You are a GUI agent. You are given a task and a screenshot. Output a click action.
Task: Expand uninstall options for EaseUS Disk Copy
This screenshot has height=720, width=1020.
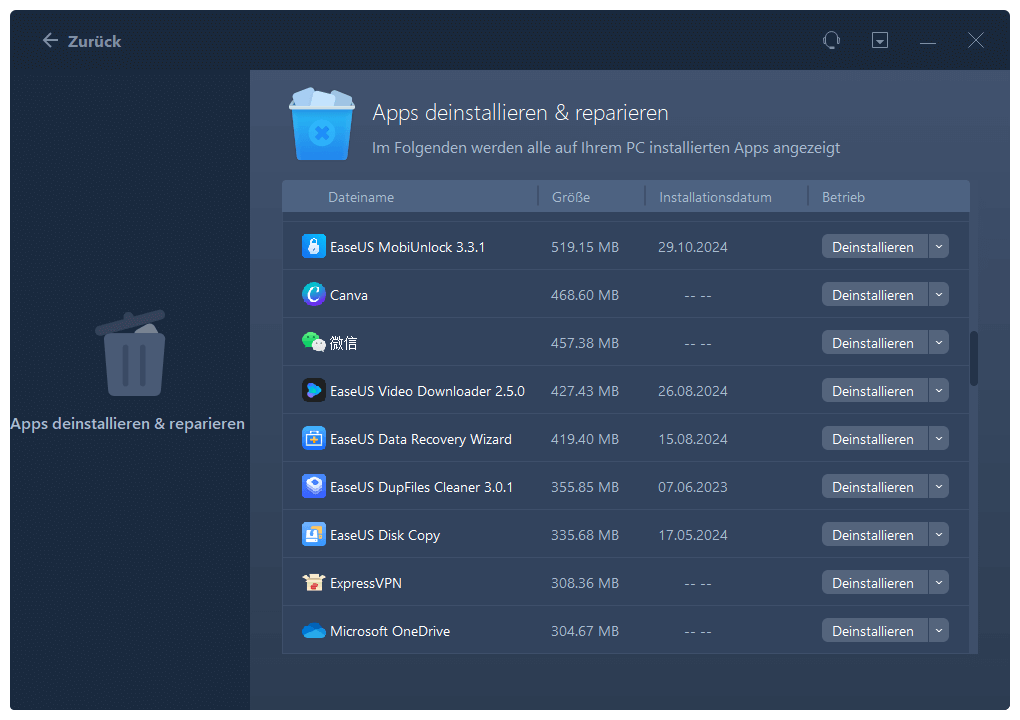[x=939, y=535]
